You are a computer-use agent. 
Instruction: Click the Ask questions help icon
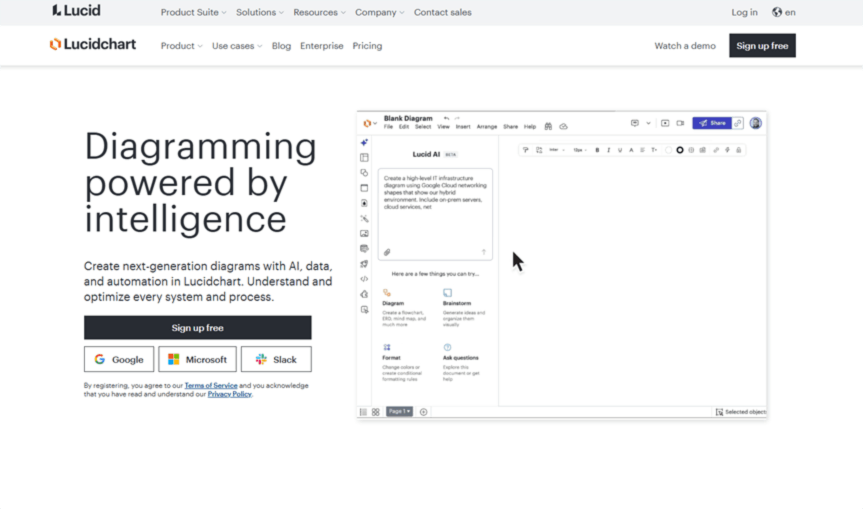point(447,348)
